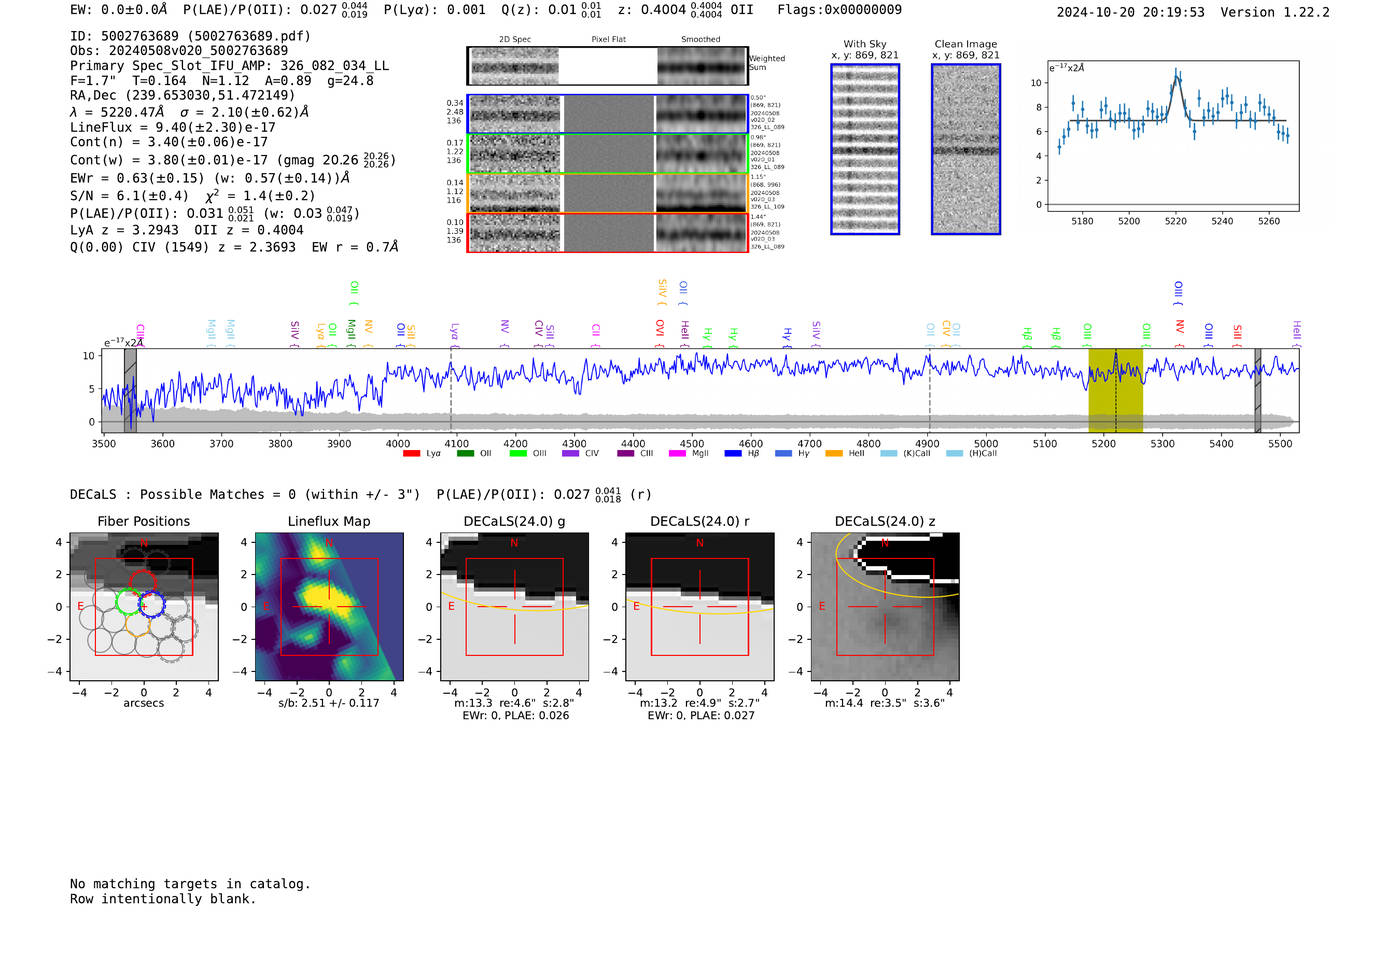Screen dimensions: 1400x953
Task: Click the ID 5002763689 pdf text
Action: (x=190, y=36)
